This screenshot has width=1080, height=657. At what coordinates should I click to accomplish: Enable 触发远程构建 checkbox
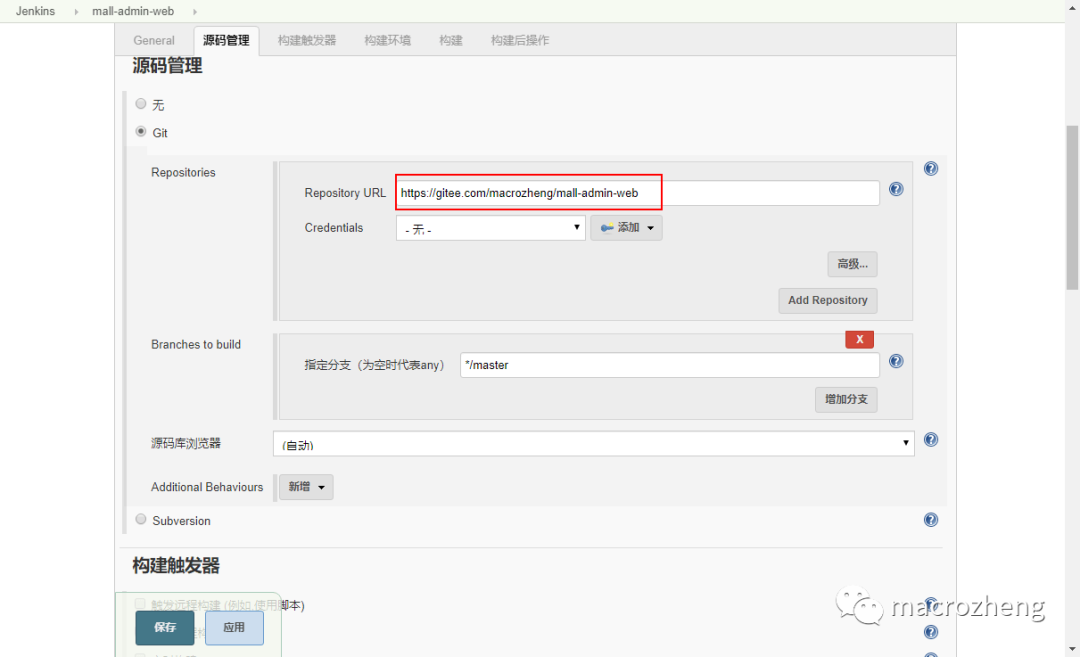140,604
